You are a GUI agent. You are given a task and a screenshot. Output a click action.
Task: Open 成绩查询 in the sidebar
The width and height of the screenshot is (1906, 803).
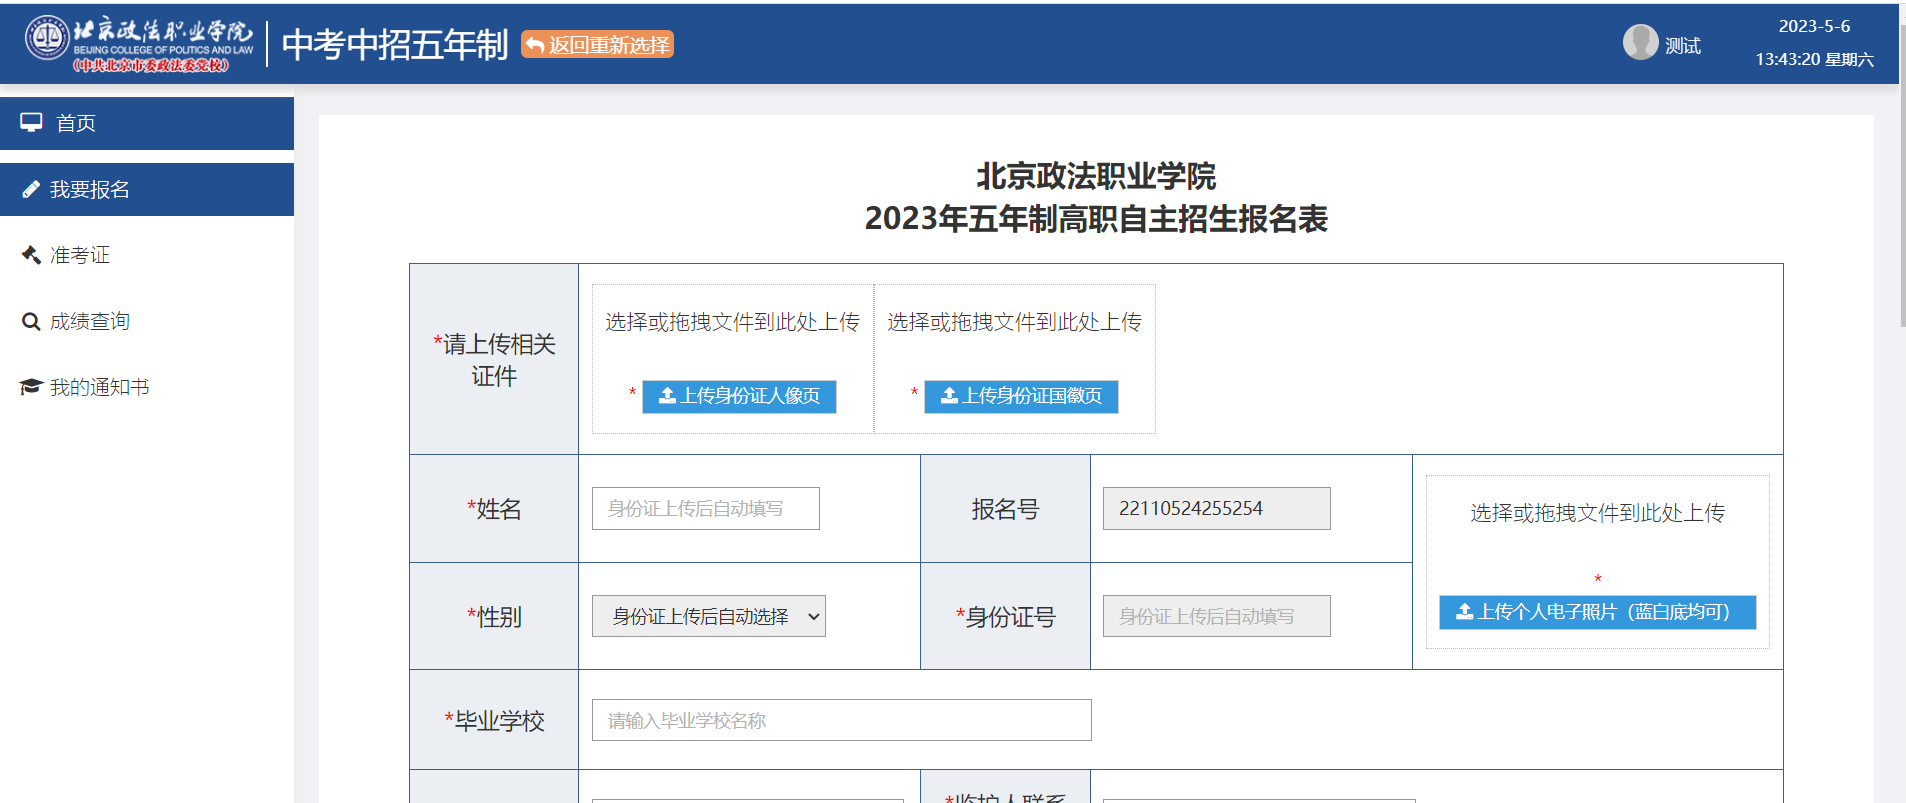(x=147, y=321)
